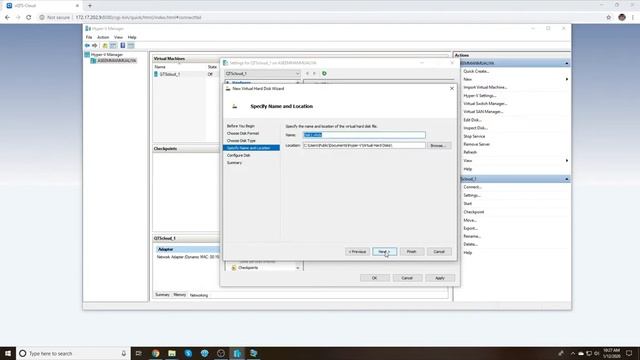Image resolution: width=640 pixels, height=360 pixels.
Task: Go to the Choose Disk Type step
Action: 241,141
